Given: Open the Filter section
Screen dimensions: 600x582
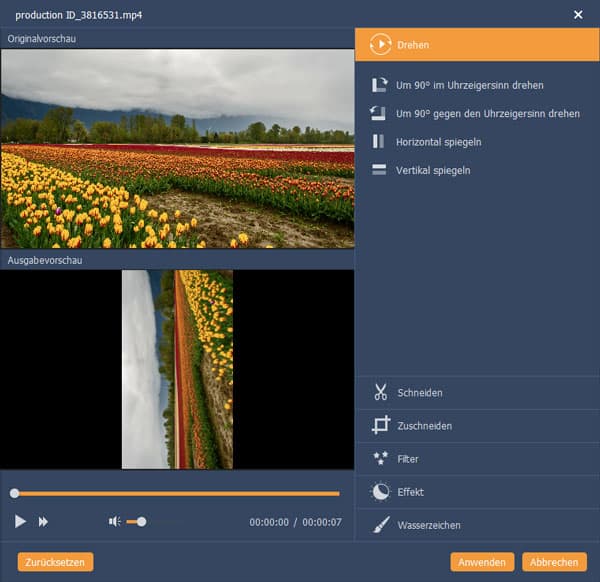Looking at the screenshot, I should [380, 459].
